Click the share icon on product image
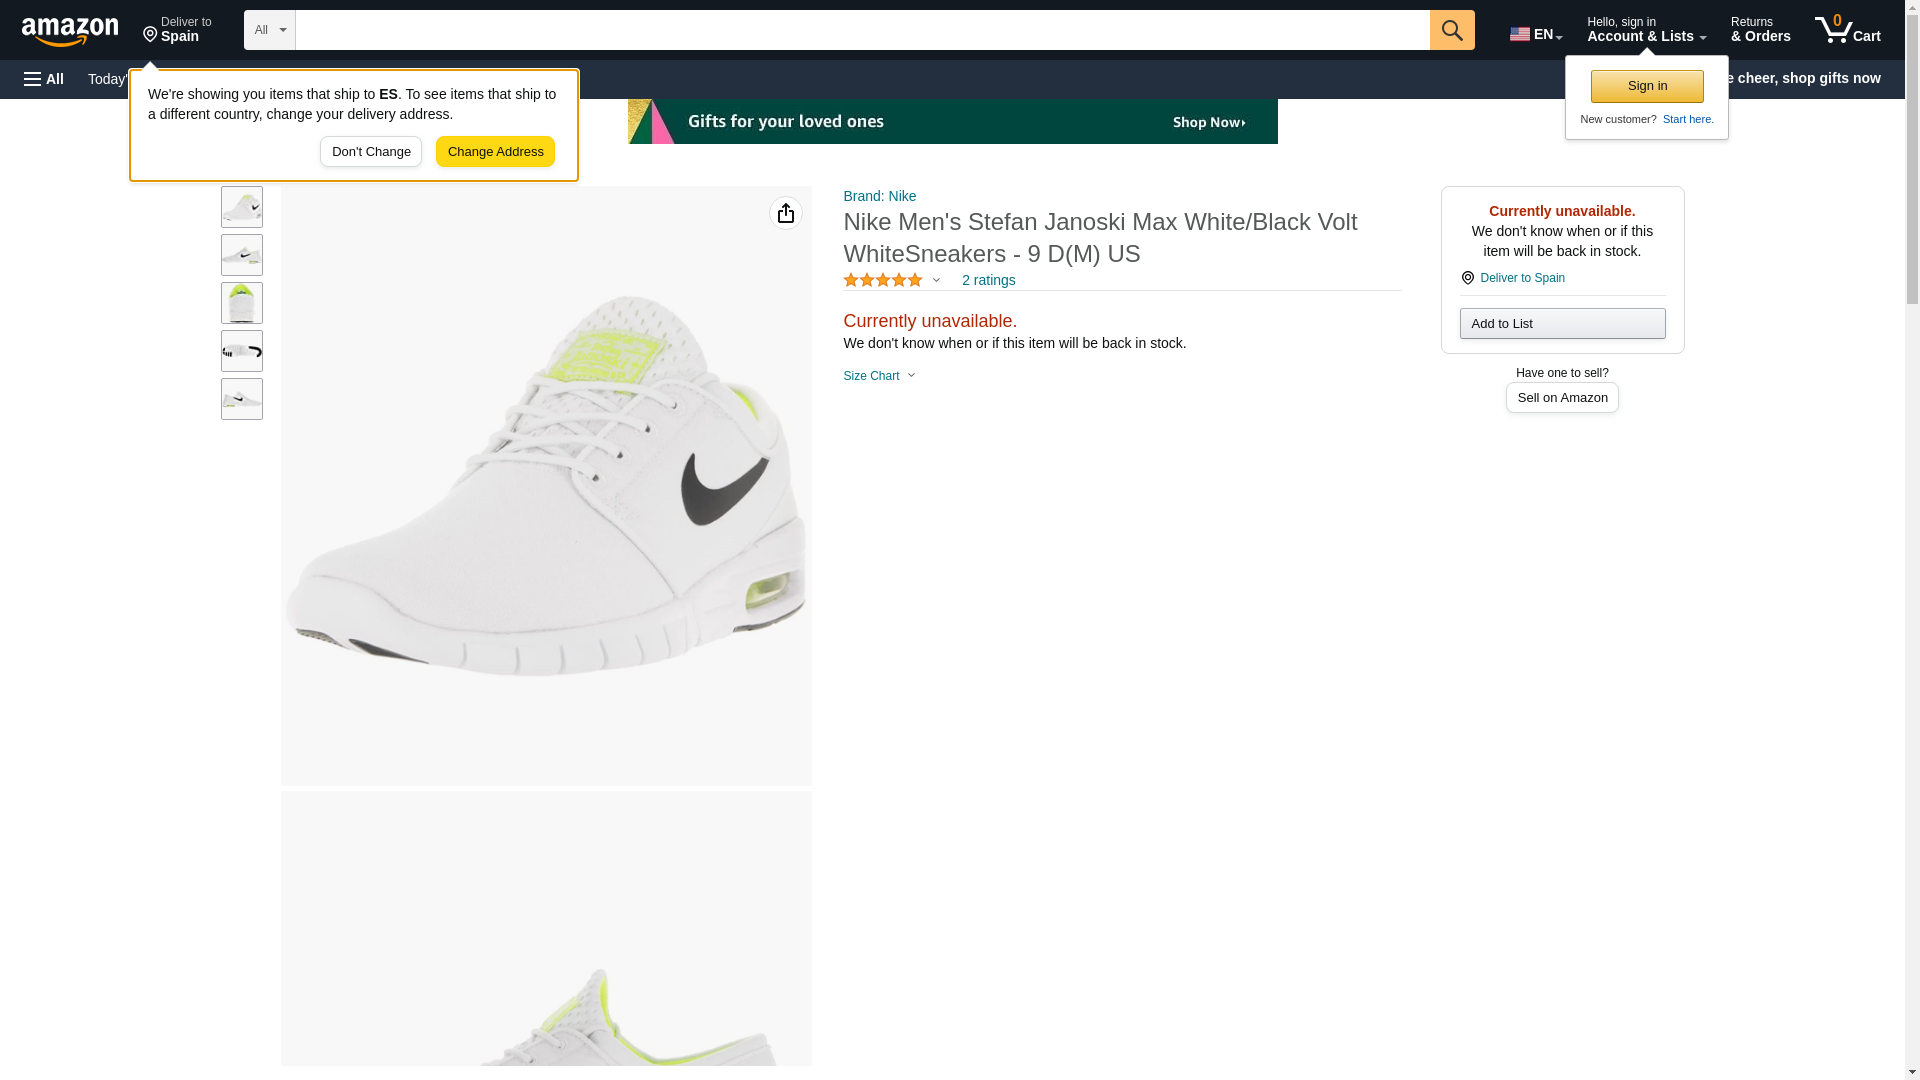The image size is (1920, 1080). (x=785, y=213)
